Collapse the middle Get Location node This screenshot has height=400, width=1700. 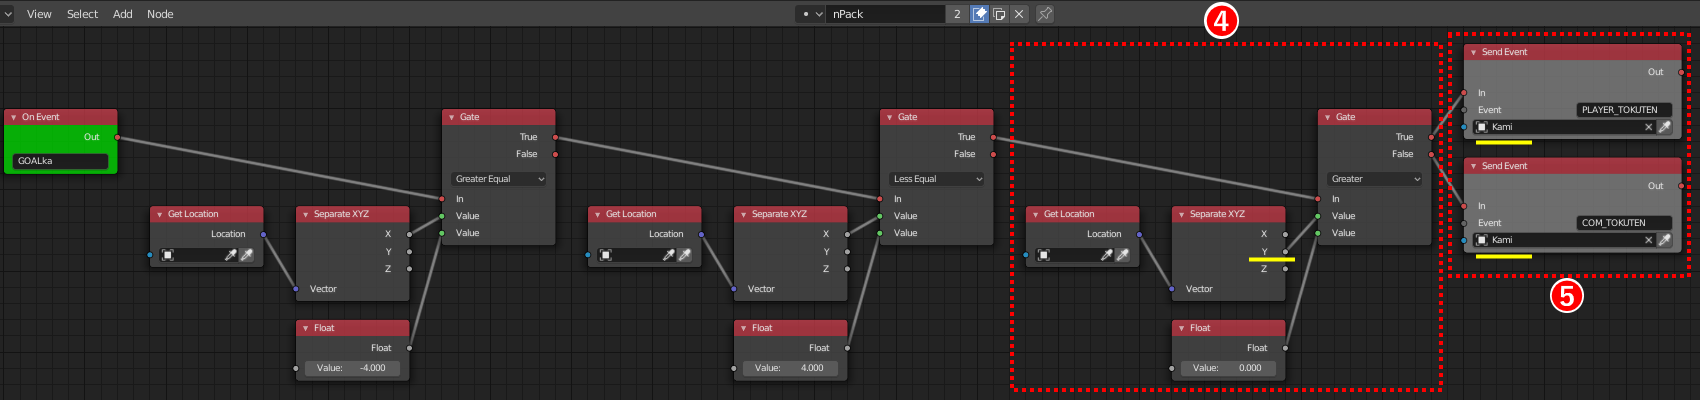coord(597,214)
